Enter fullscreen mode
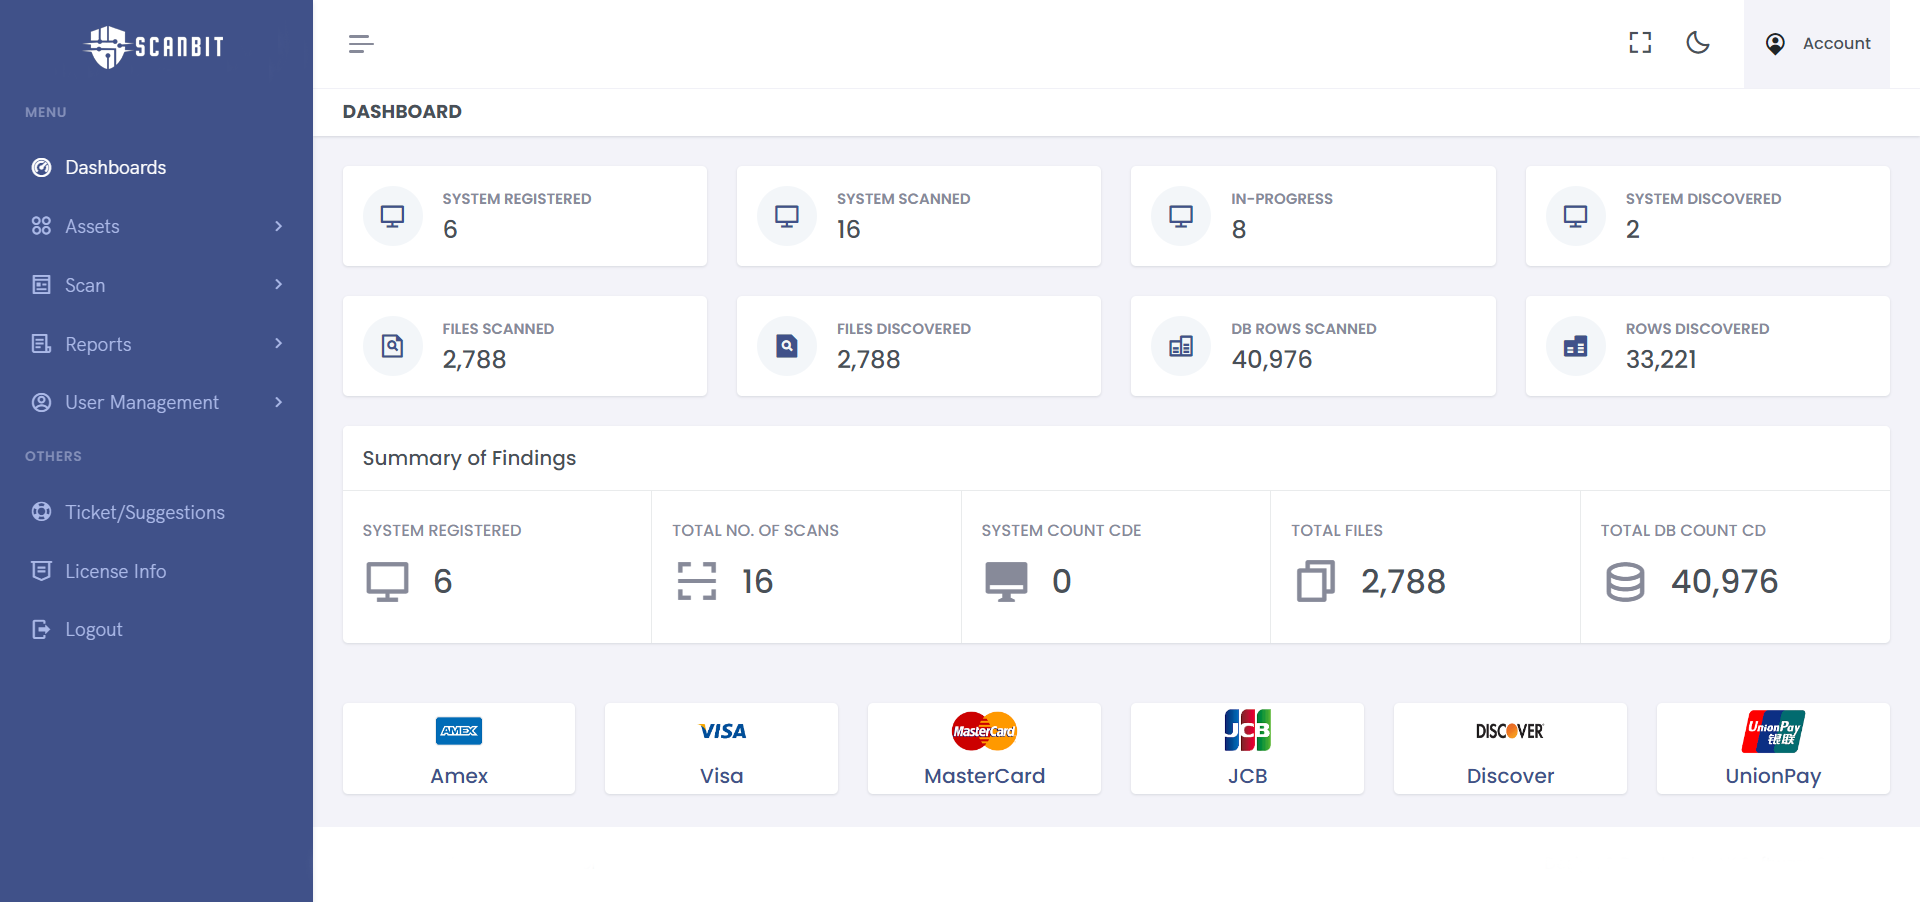1920x902 pixels. 1640,43
